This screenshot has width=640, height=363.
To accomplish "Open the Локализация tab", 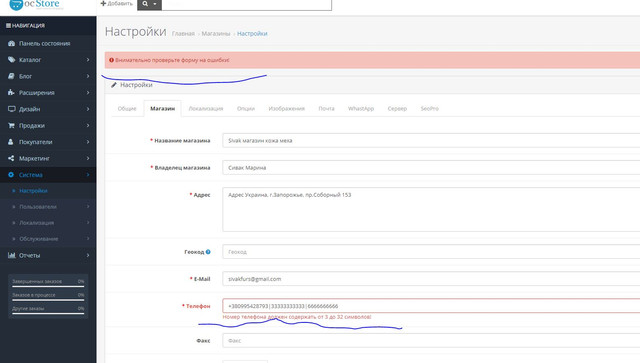I will click(206, 109).
